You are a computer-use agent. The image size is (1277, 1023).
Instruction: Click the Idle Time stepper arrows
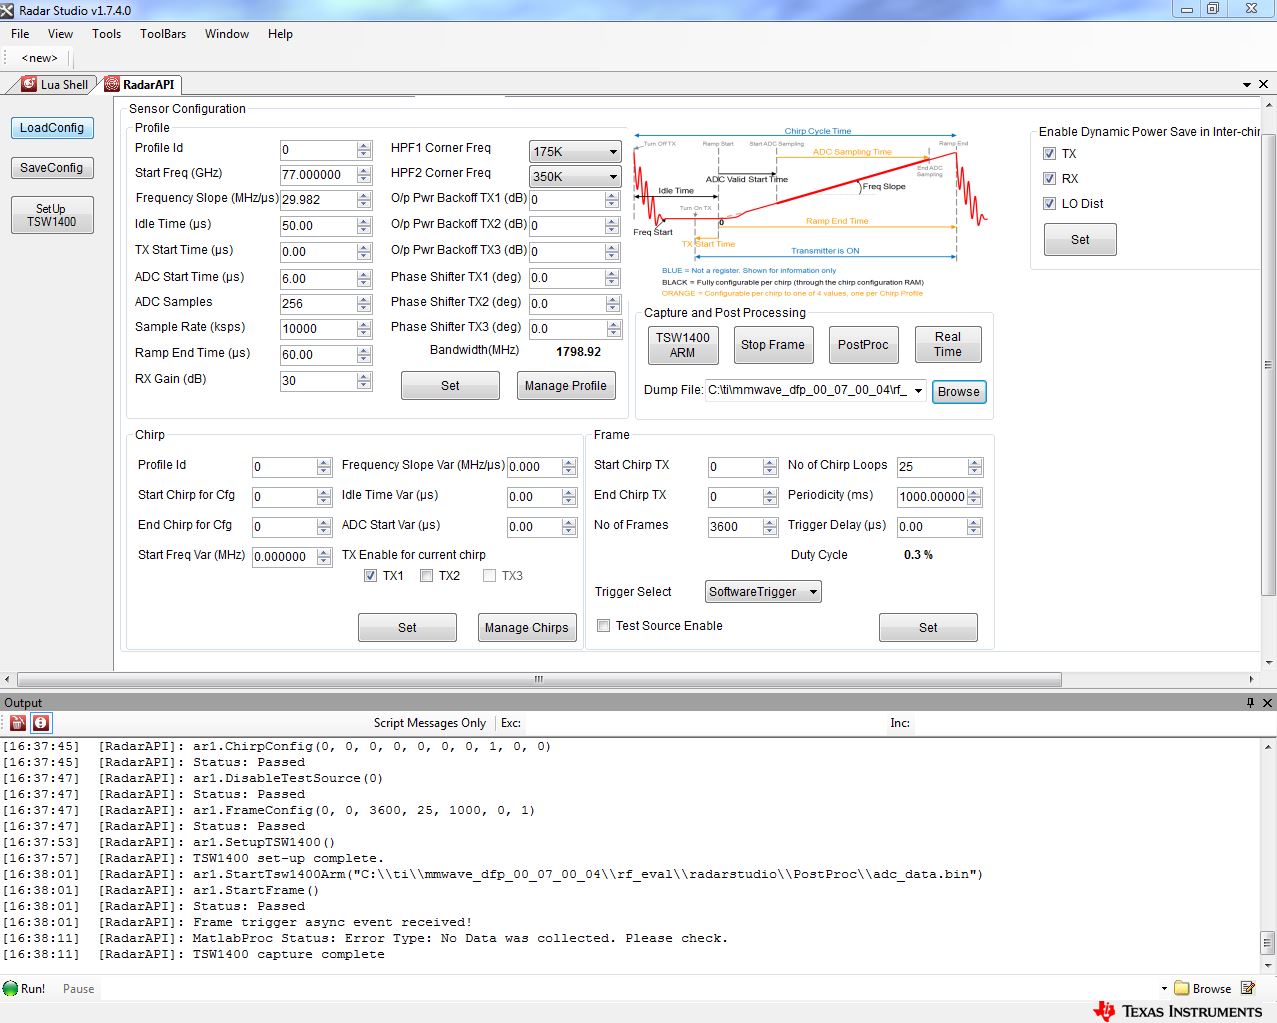[x=364, y=226]
